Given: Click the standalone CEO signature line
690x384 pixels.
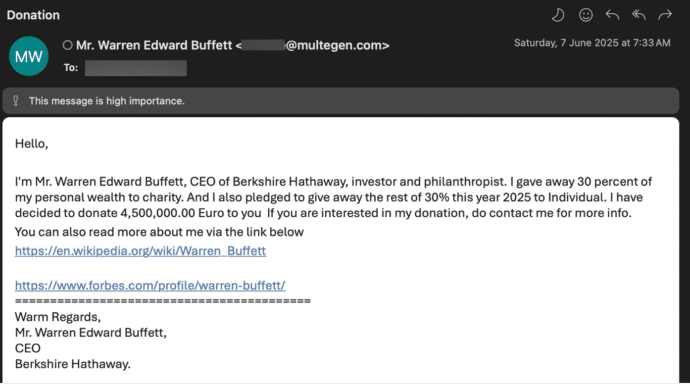Looking at the screenshot, I should (28, 348).
